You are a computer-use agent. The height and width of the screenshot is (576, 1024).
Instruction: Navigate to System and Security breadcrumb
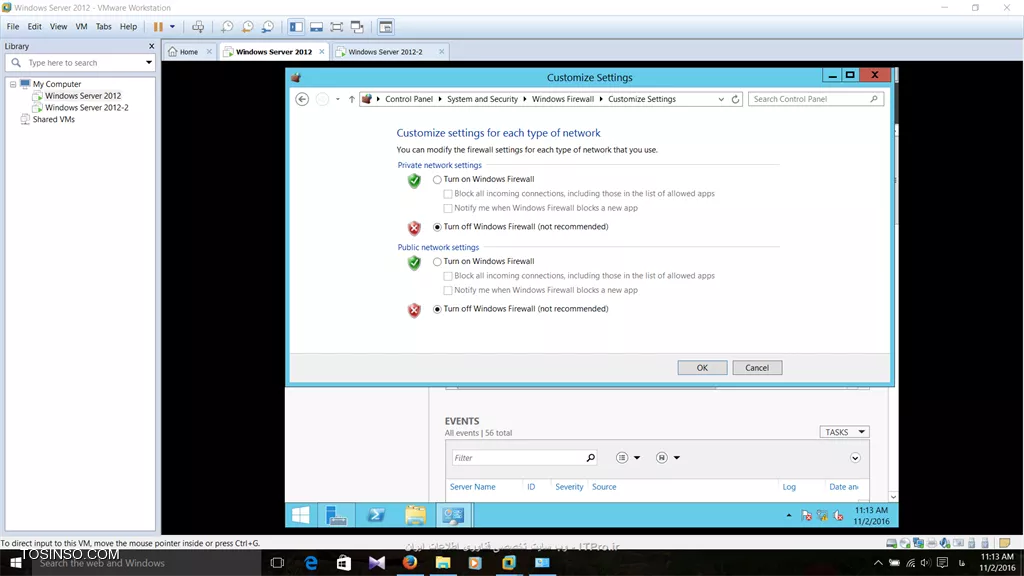point(482,99)
